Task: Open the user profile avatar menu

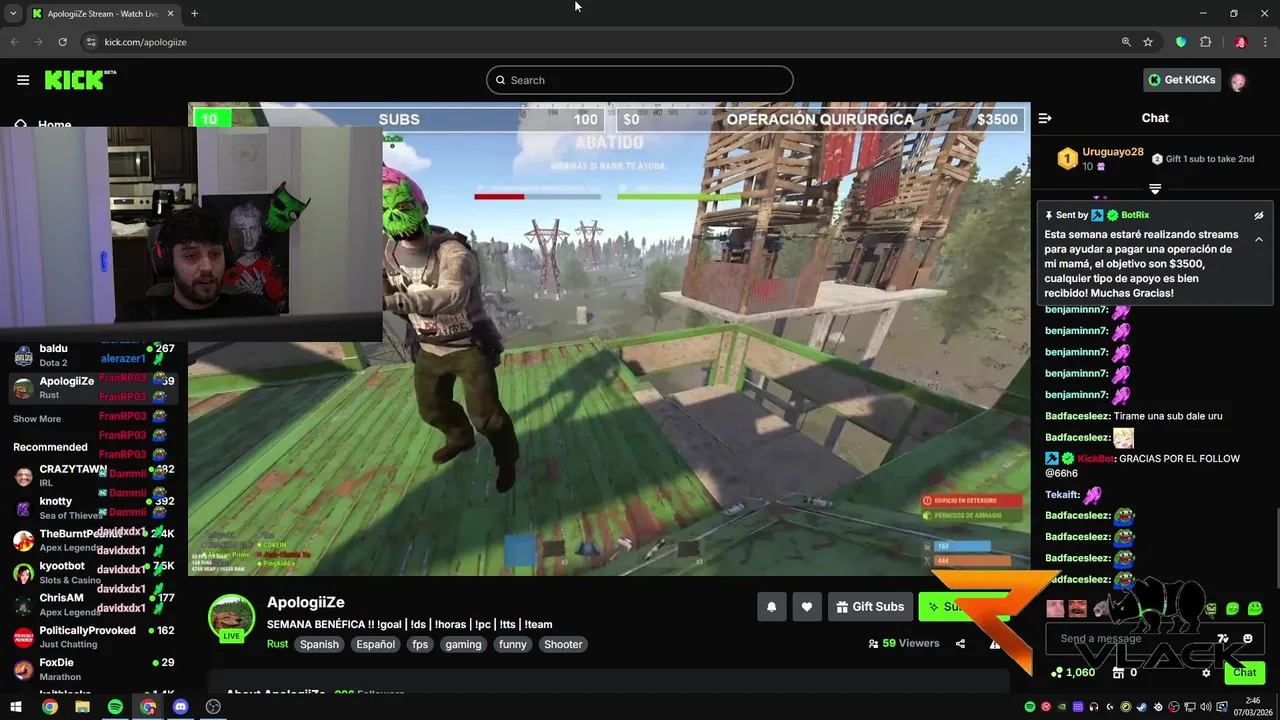Action: [1238, 81]
